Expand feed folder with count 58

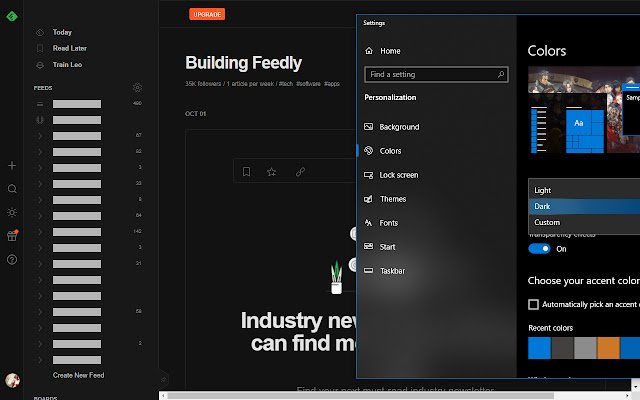tap(40, 311)
